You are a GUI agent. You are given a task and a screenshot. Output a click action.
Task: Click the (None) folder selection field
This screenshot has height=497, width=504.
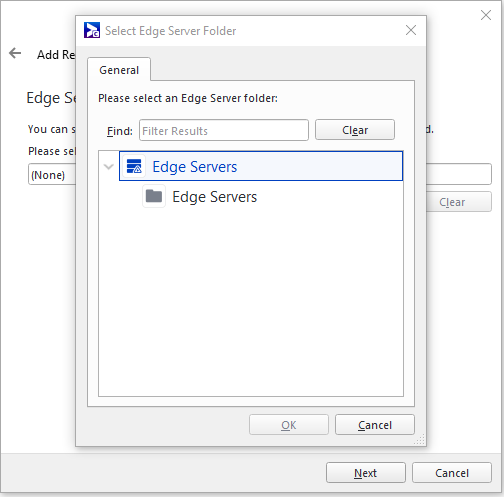(x=52, y=174)
